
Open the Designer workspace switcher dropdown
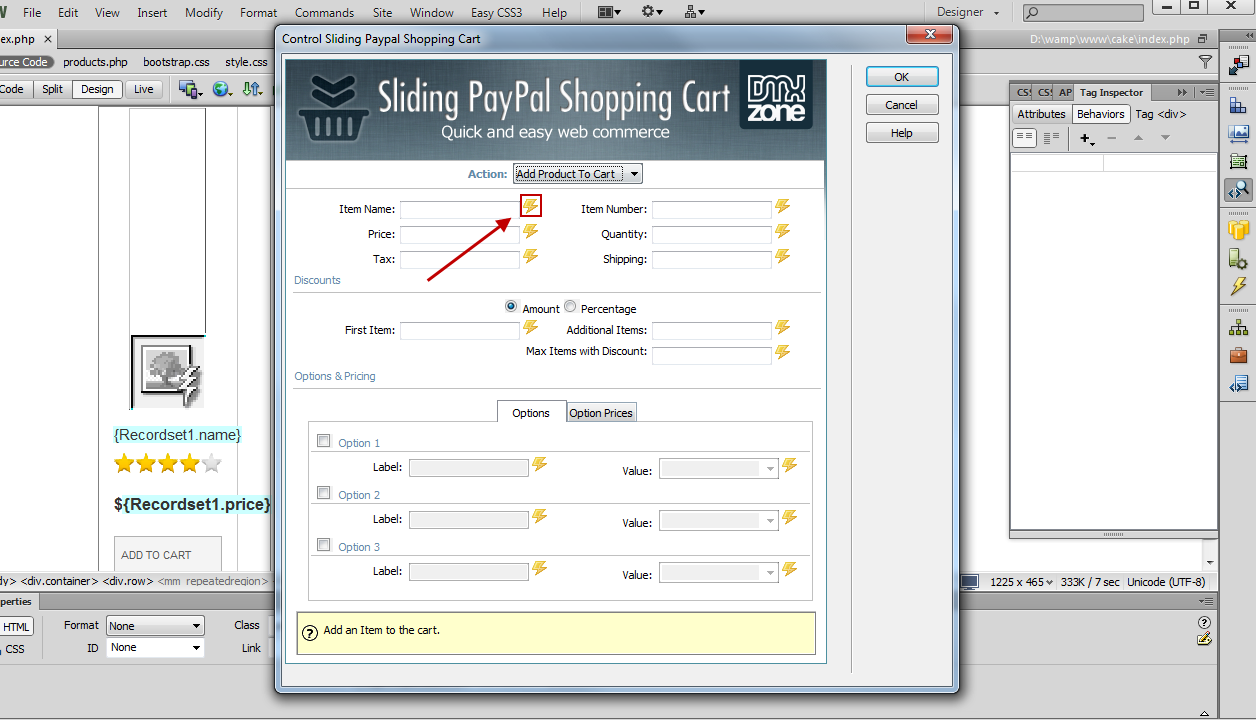tap(968, 12)
